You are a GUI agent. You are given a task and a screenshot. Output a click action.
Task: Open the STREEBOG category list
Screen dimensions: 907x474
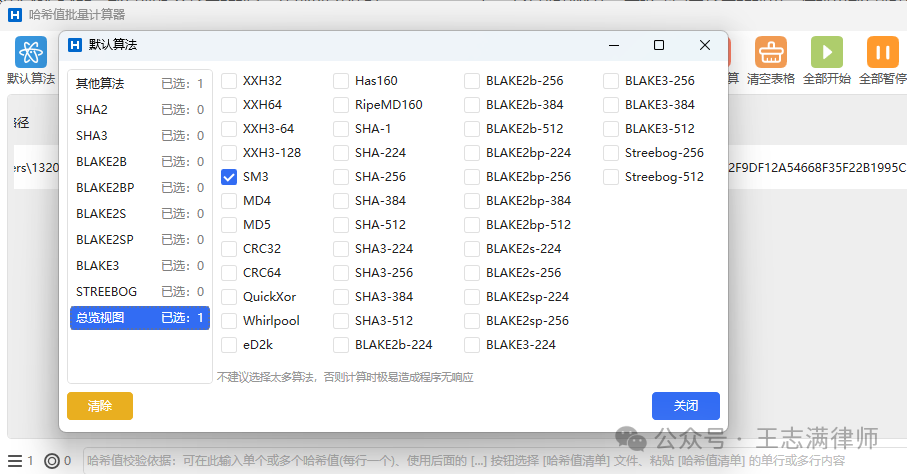point(139,292)
